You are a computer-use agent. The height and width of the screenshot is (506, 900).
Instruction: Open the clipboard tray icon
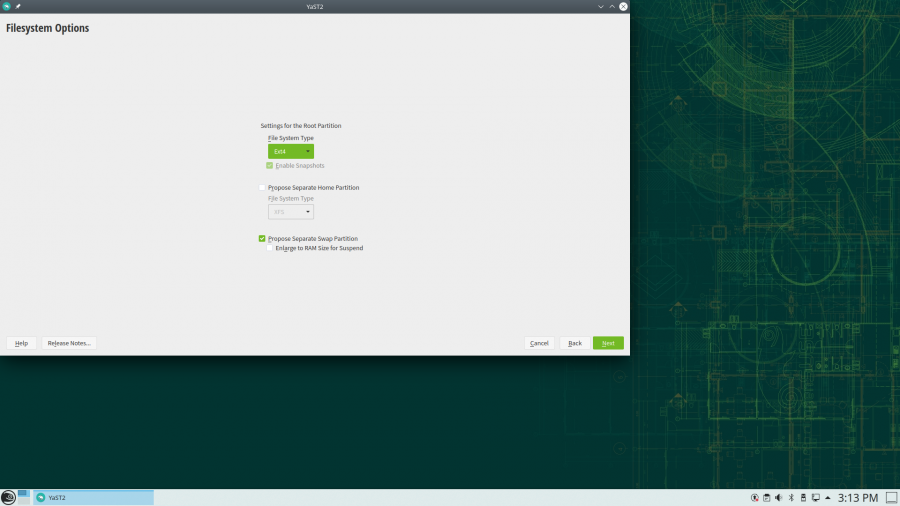click(x=765, y=497)
